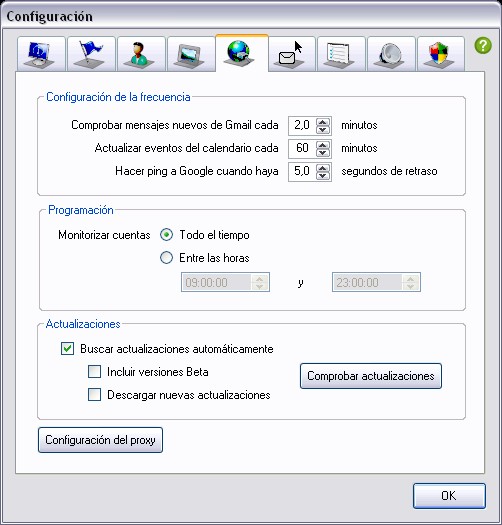This screenshot has width=502, height=525.
Task: Select the globe connection tab
Action: 242,53
